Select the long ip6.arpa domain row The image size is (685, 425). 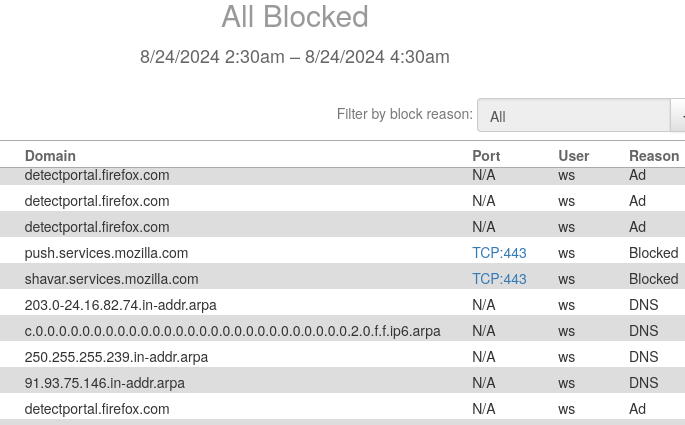(232, 331)
